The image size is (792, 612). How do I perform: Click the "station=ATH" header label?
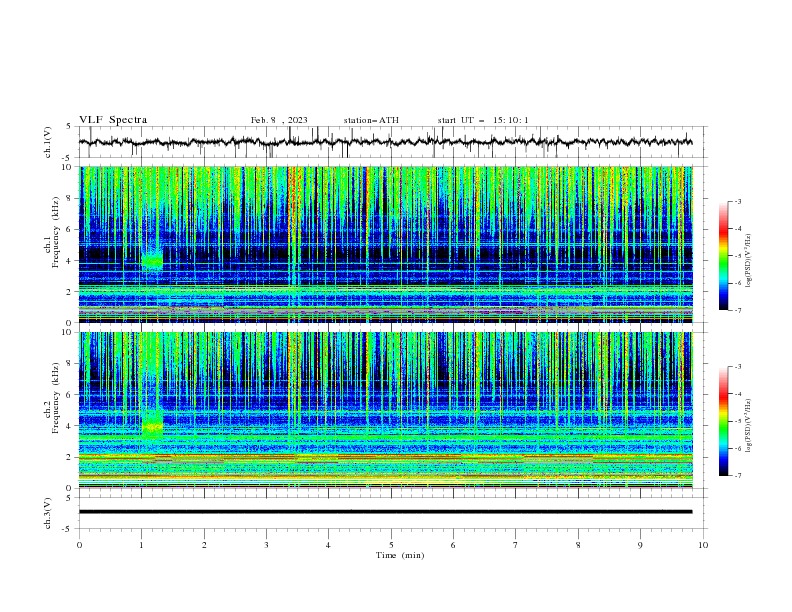tap(371, 120)
